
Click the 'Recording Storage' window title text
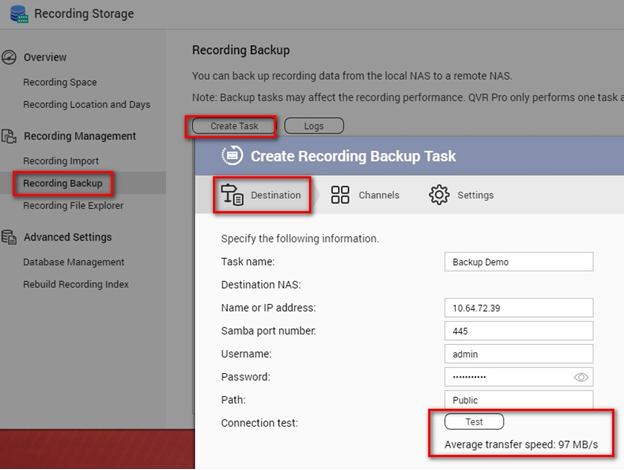(84, 14)
